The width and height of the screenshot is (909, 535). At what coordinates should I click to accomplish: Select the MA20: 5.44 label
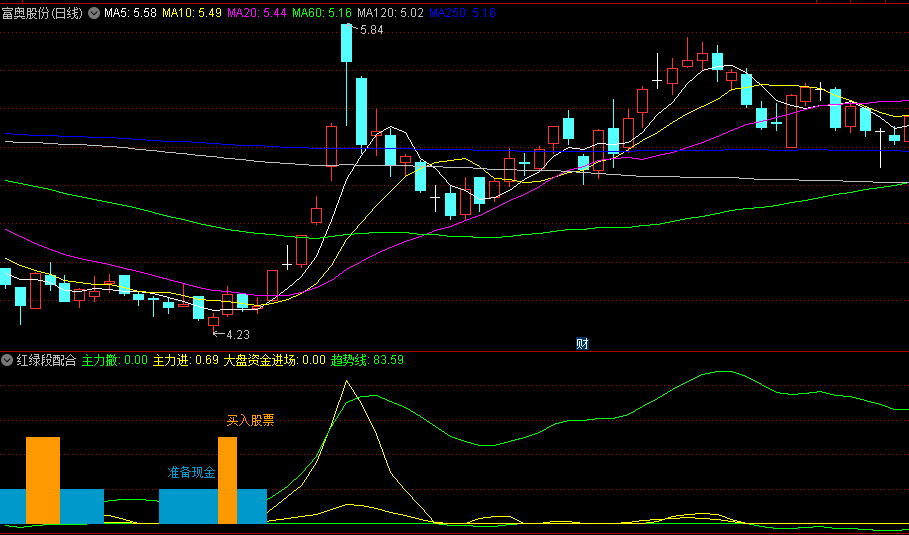[257, 12]
